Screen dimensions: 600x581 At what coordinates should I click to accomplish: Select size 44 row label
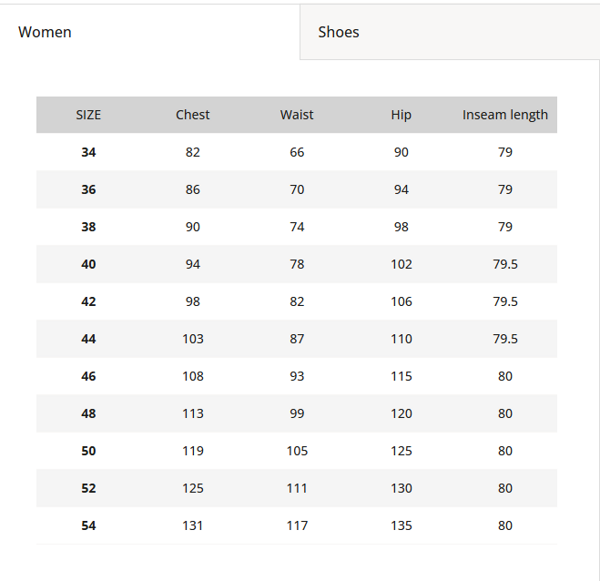point(88,339)
